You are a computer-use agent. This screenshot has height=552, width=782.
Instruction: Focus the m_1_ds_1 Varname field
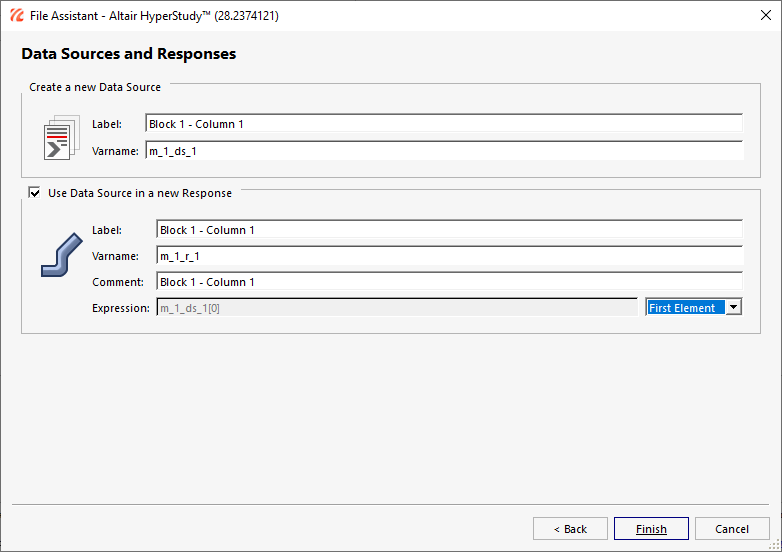[444, 151]
